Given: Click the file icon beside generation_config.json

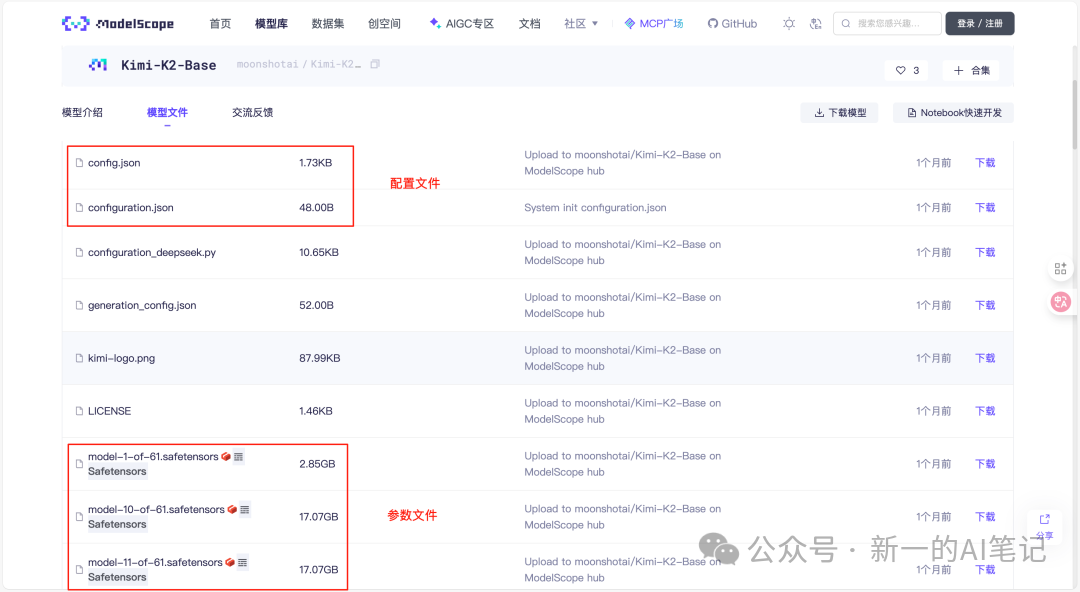Looking at the screenshot, I should pyautogui.click(x=79, y=305).
